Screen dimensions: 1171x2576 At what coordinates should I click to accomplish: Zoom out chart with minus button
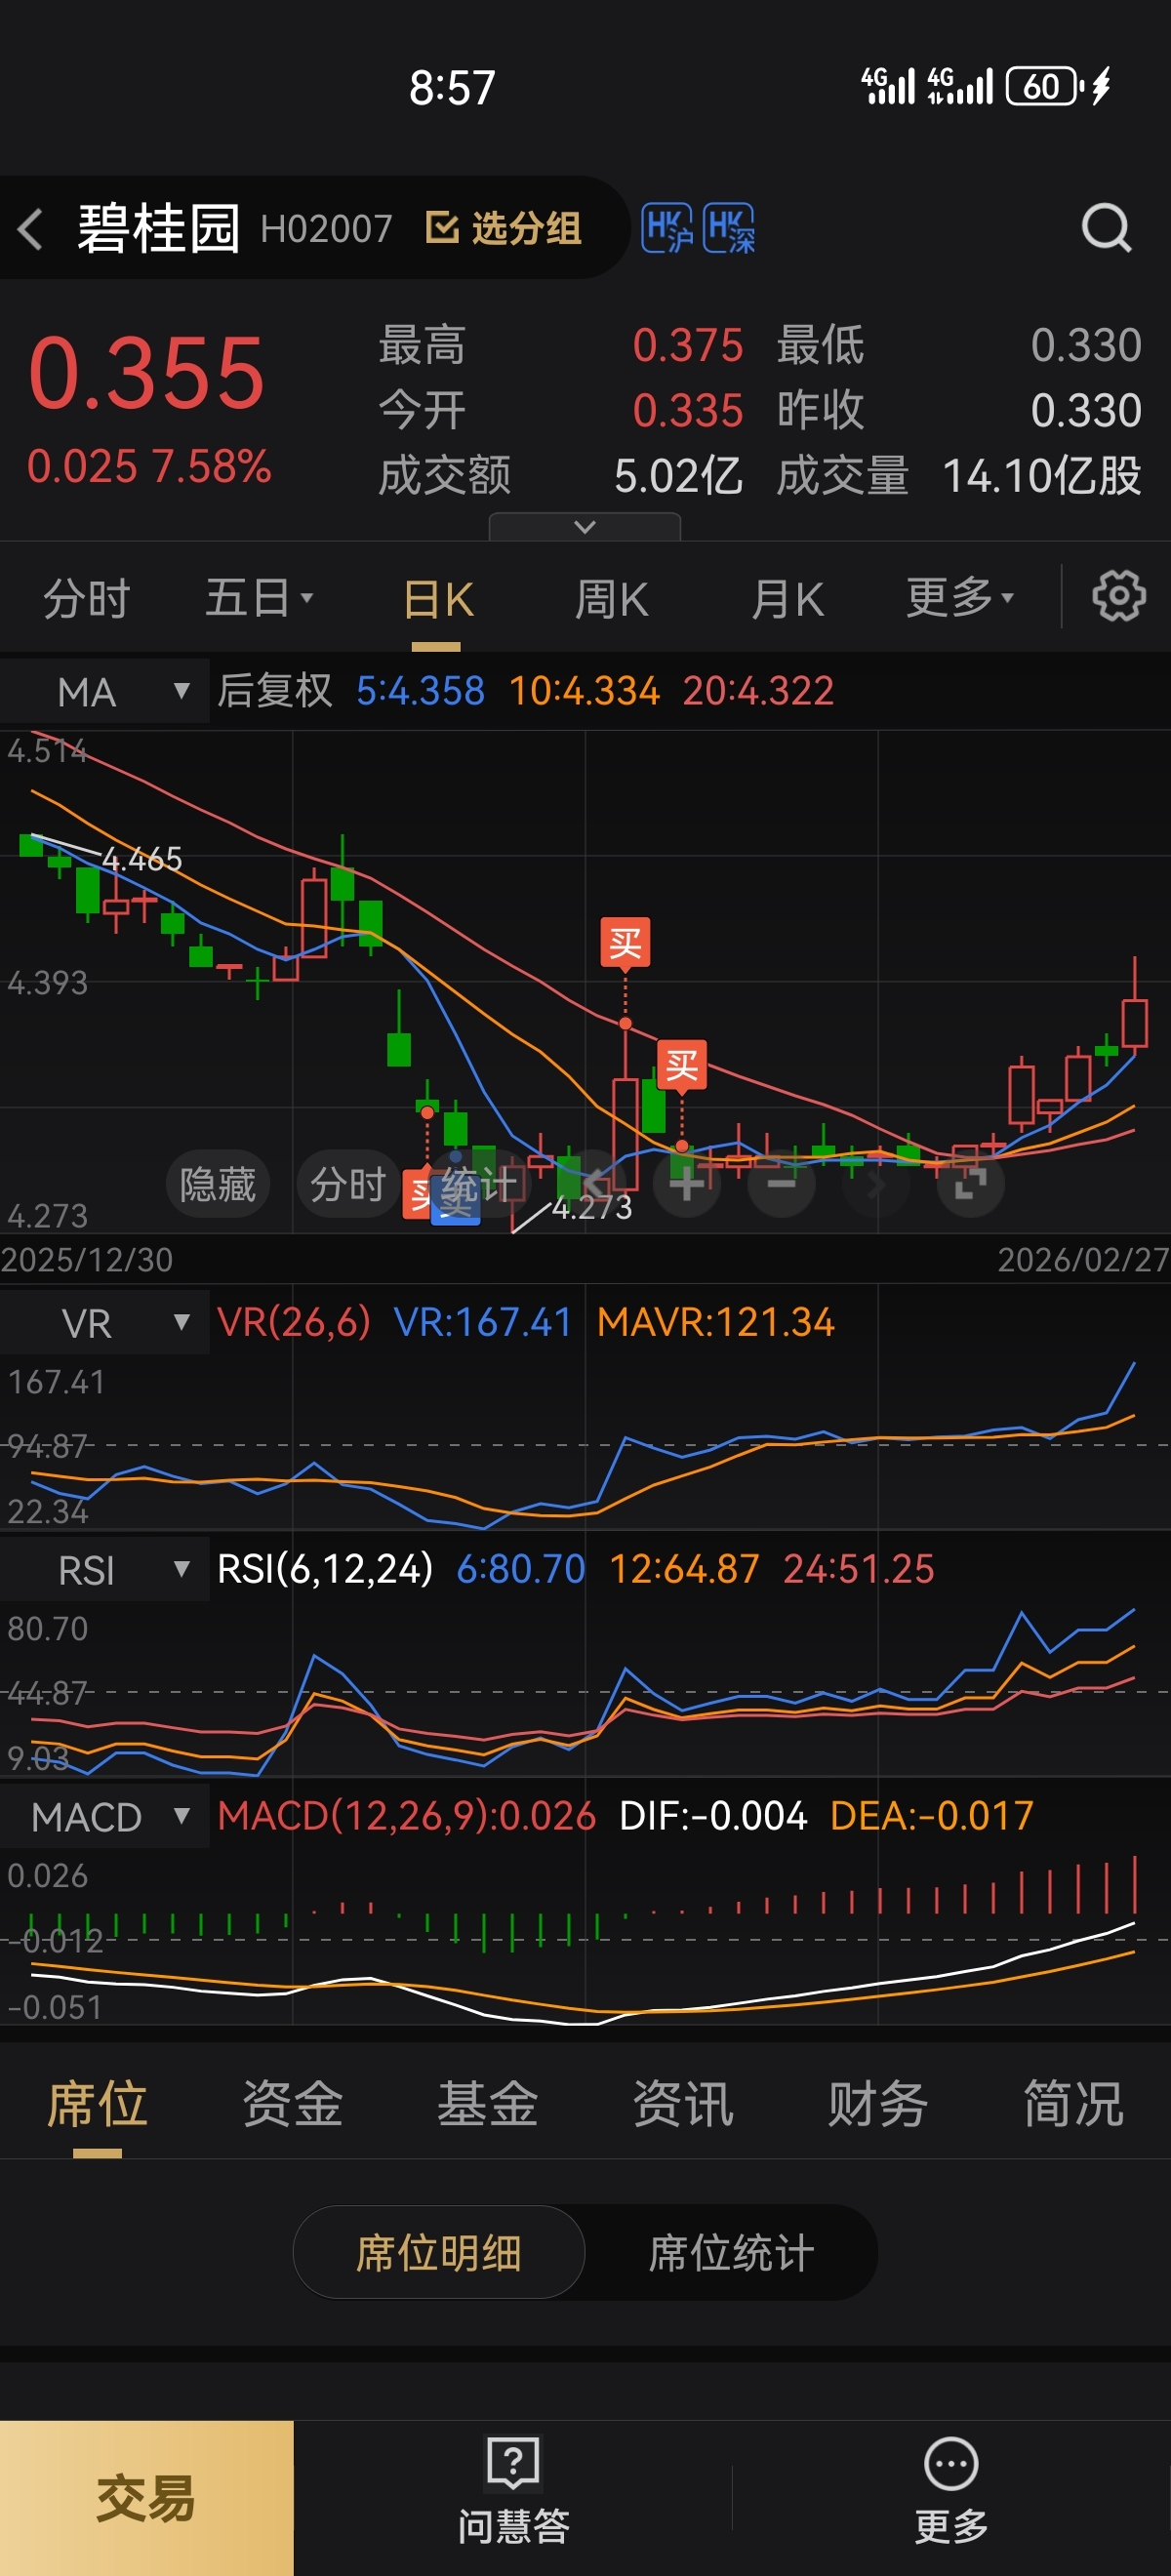pos(782,1184)
